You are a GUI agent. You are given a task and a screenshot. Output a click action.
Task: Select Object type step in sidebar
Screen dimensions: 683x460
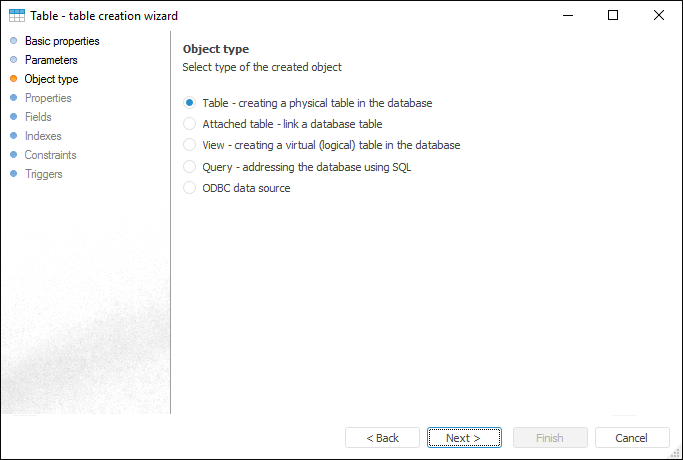tap(51, 79)
